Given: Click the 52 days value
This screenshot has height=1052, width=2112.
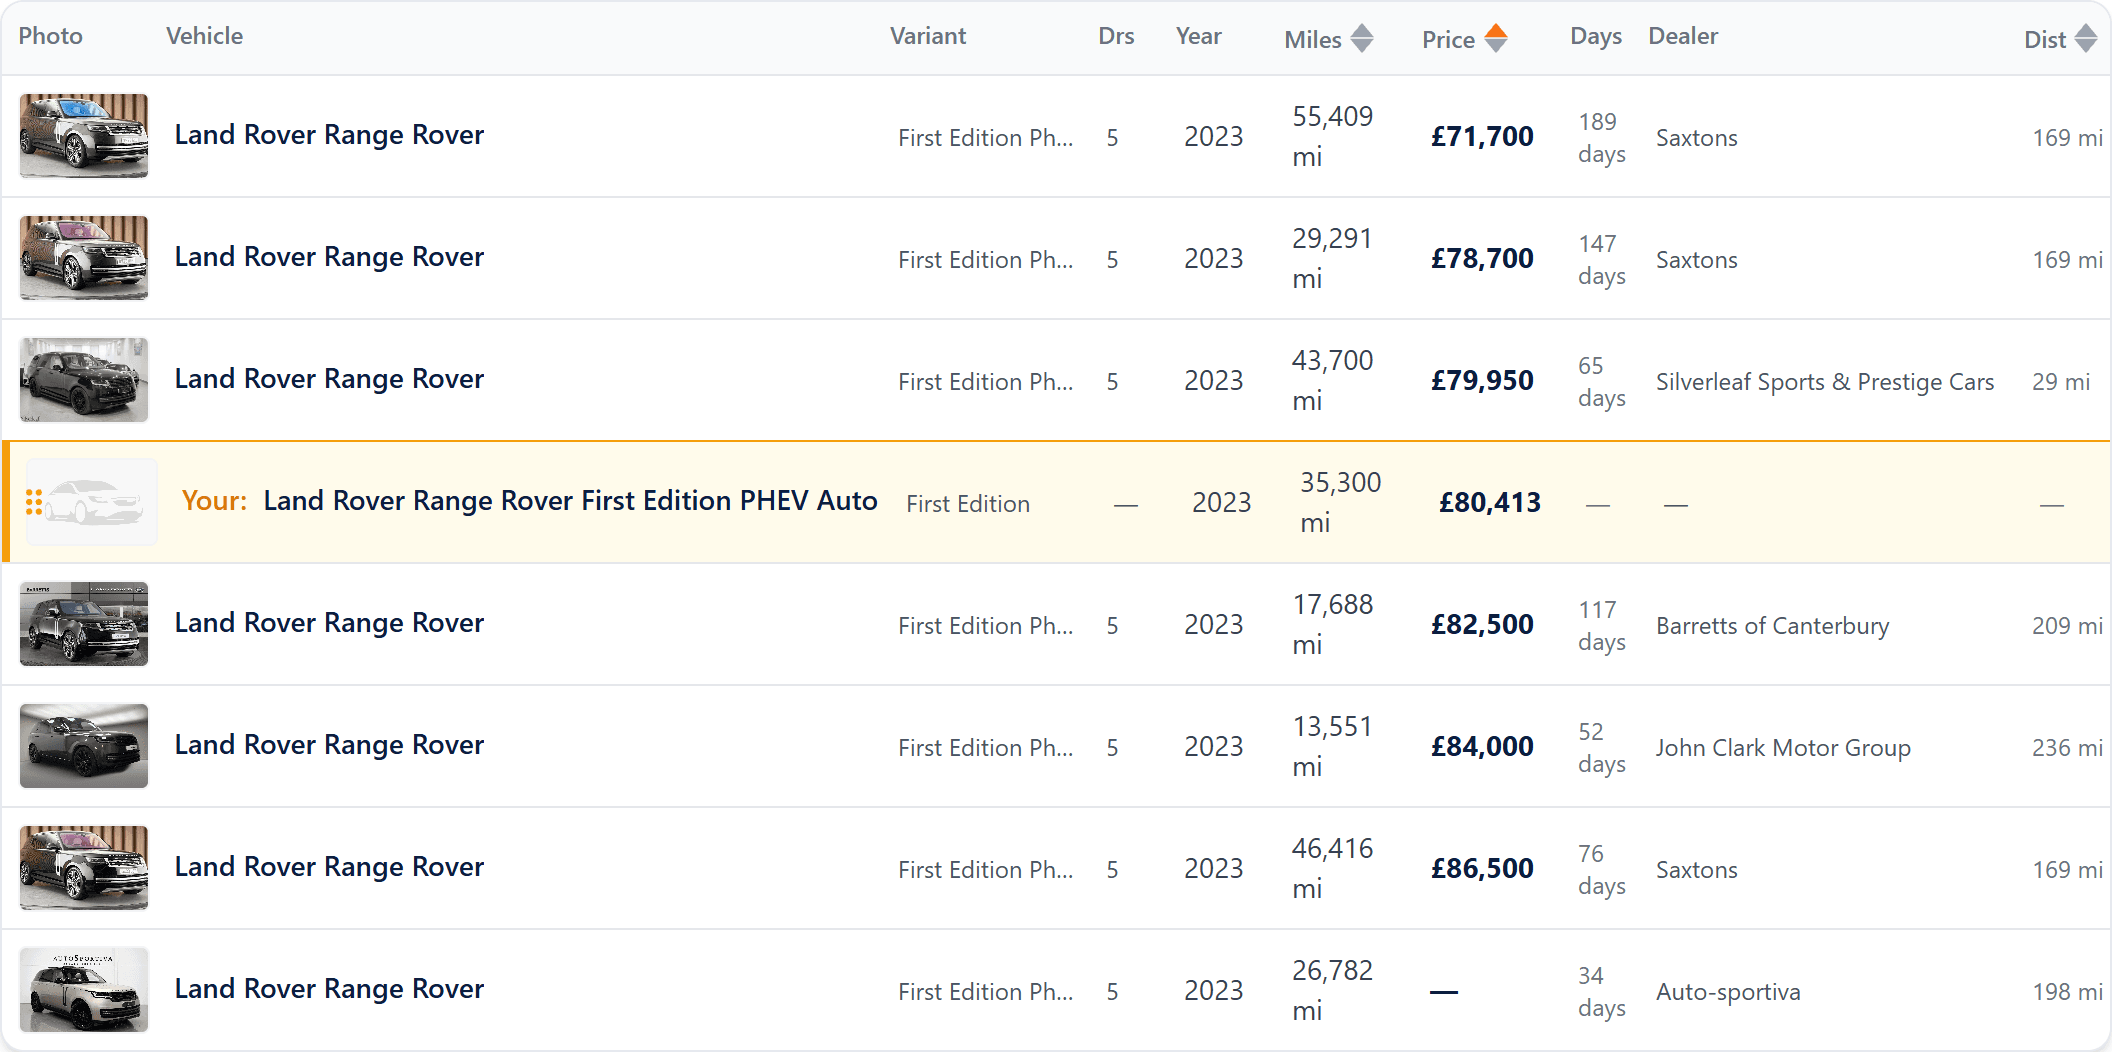Looking at the screenshot, I should pos(1602,747).
